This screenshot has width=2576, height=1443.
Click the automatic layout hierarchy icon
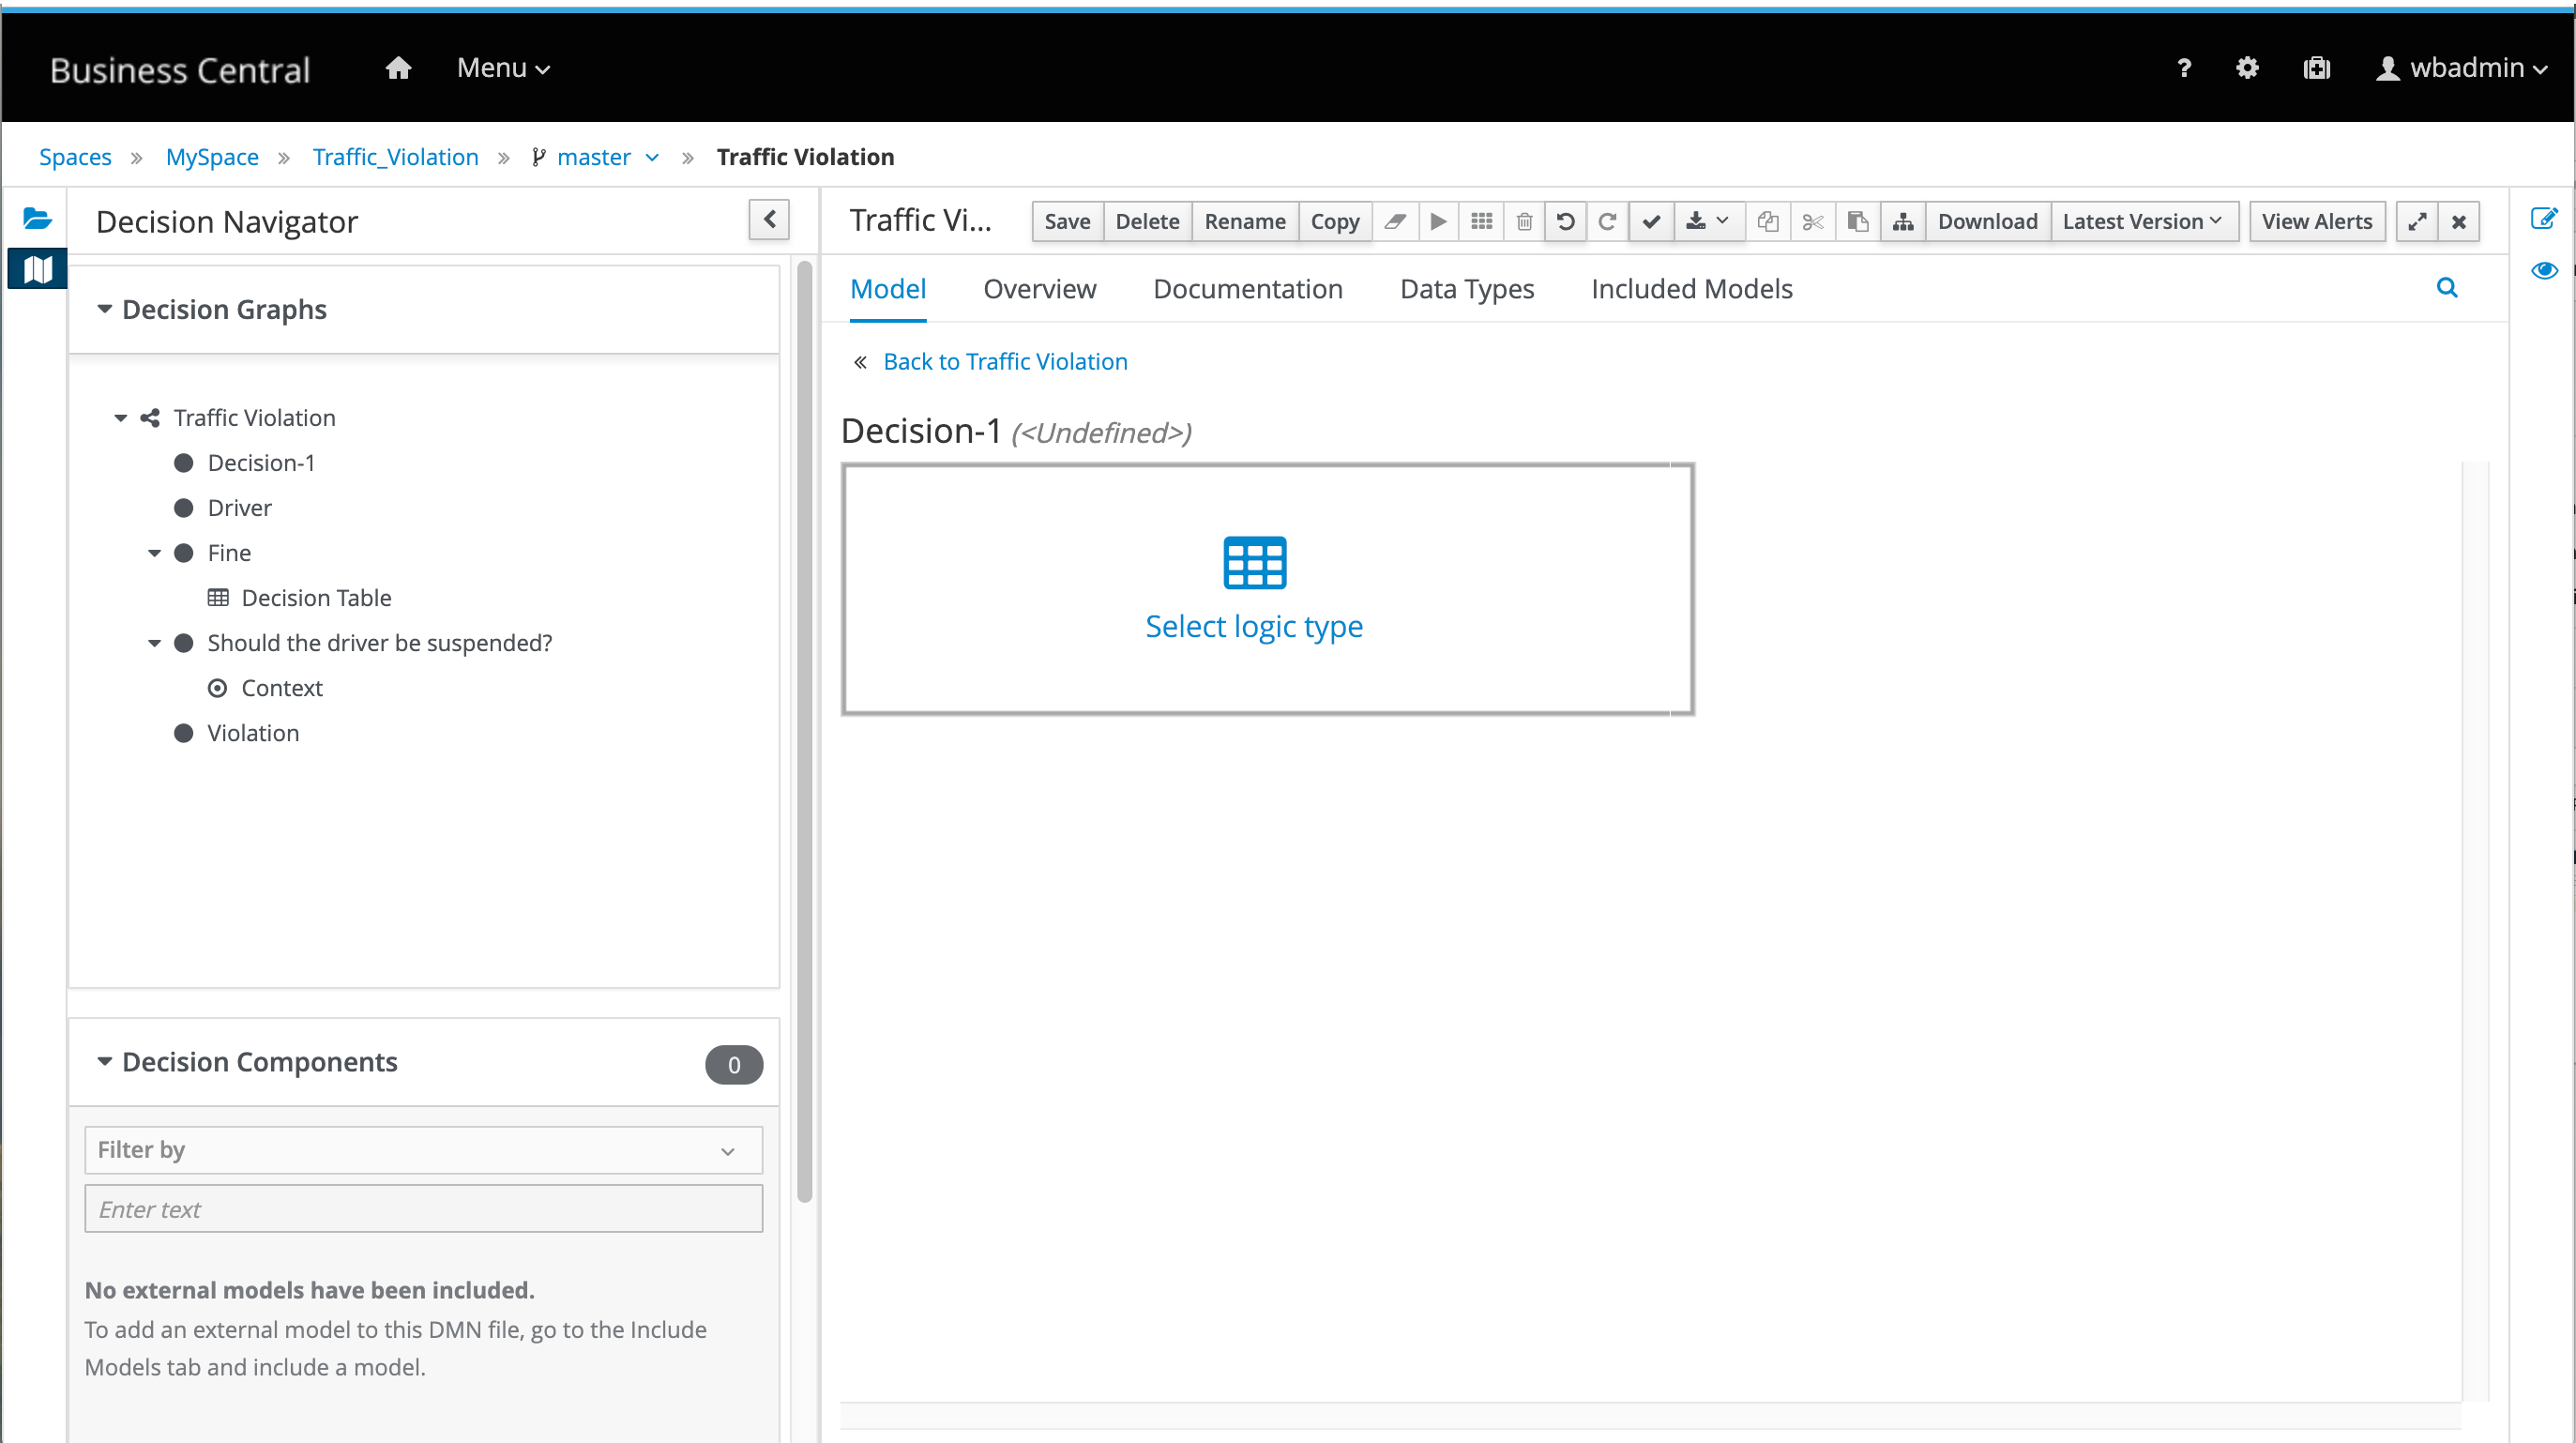pyautogui.click(x=1902, y=221)
